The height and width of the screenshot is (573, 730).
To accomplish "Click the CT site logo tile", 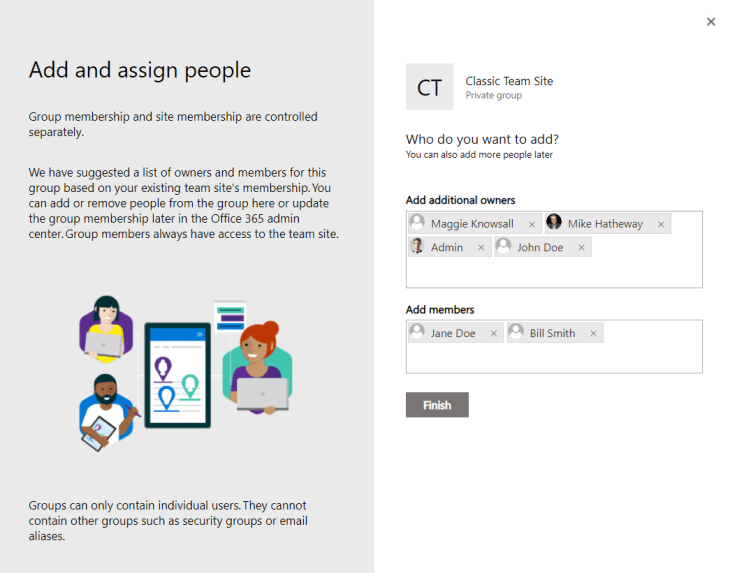I will [x=429, y=87].
